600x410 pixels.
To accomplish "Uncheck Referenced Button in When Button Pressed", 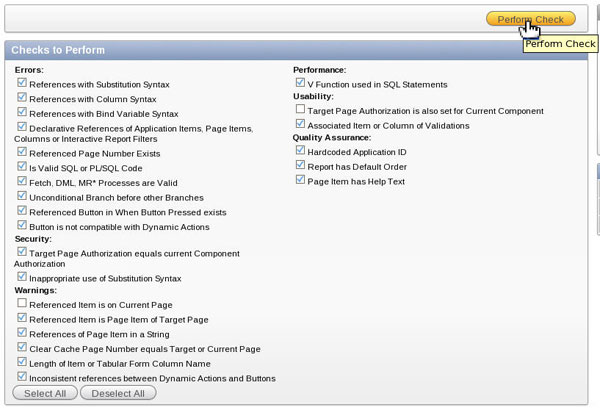I will [22, 212].
